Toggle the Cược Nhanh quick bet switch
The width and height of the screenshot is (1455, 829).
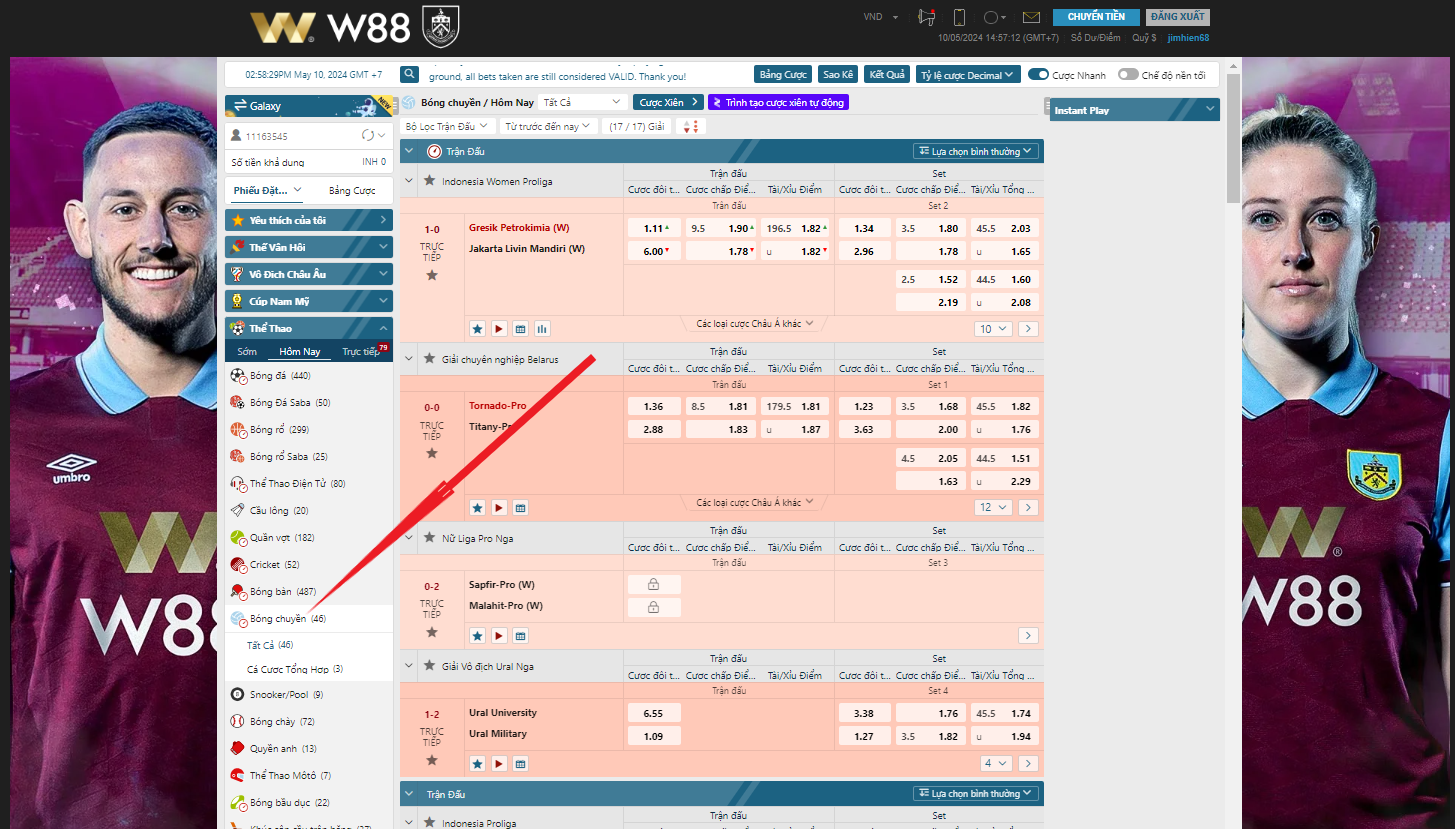click(x=1038, y=75)
